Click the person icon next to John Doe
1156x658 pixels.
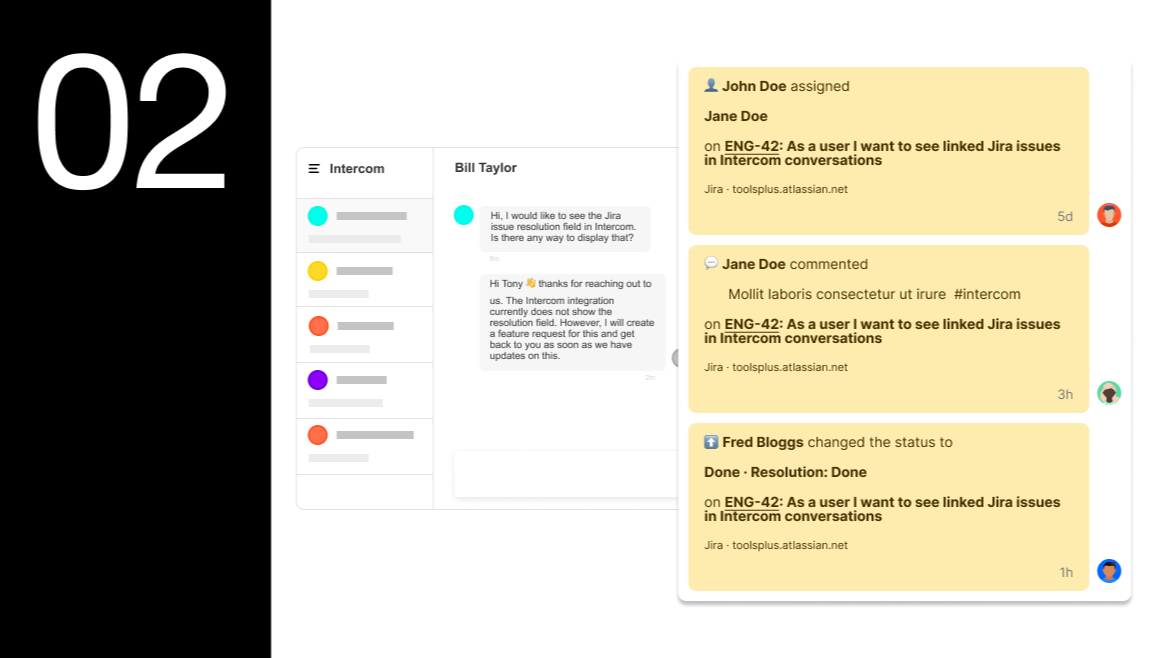pos(711,86)
